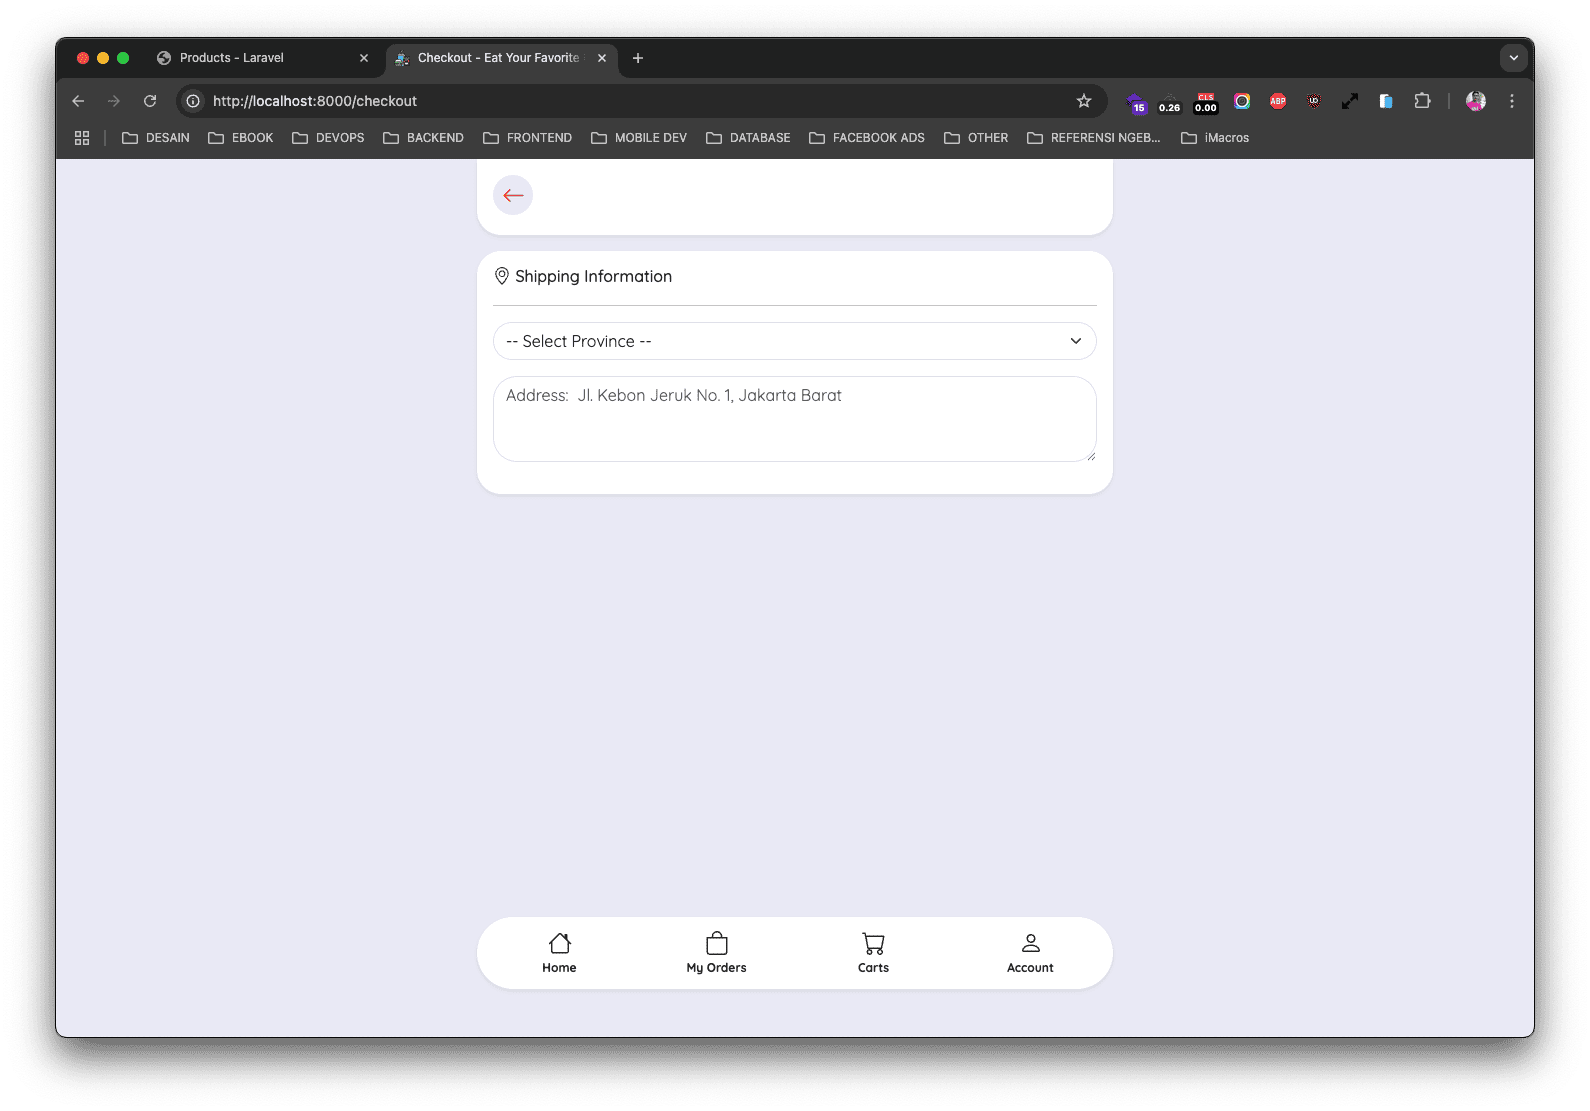Go to Home in bottom navigation
Viewport: 1590px width, 1111px height.
coord(559,953)
